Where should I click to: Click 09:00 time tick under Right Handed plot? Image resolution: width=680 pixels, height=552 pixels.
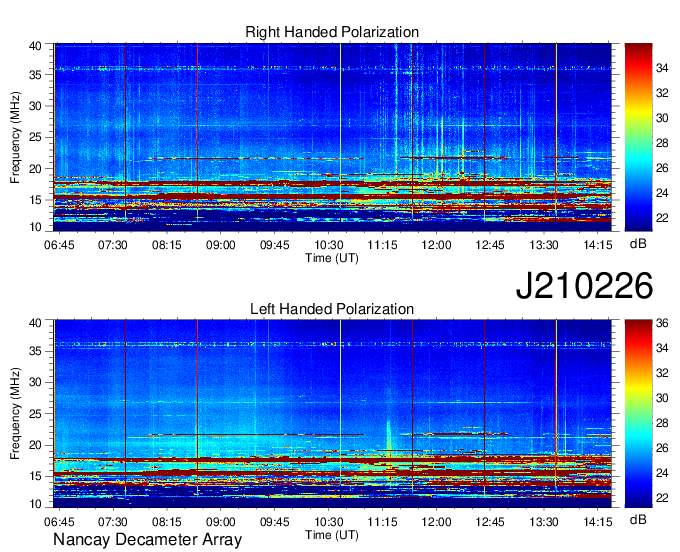[221, 245]
